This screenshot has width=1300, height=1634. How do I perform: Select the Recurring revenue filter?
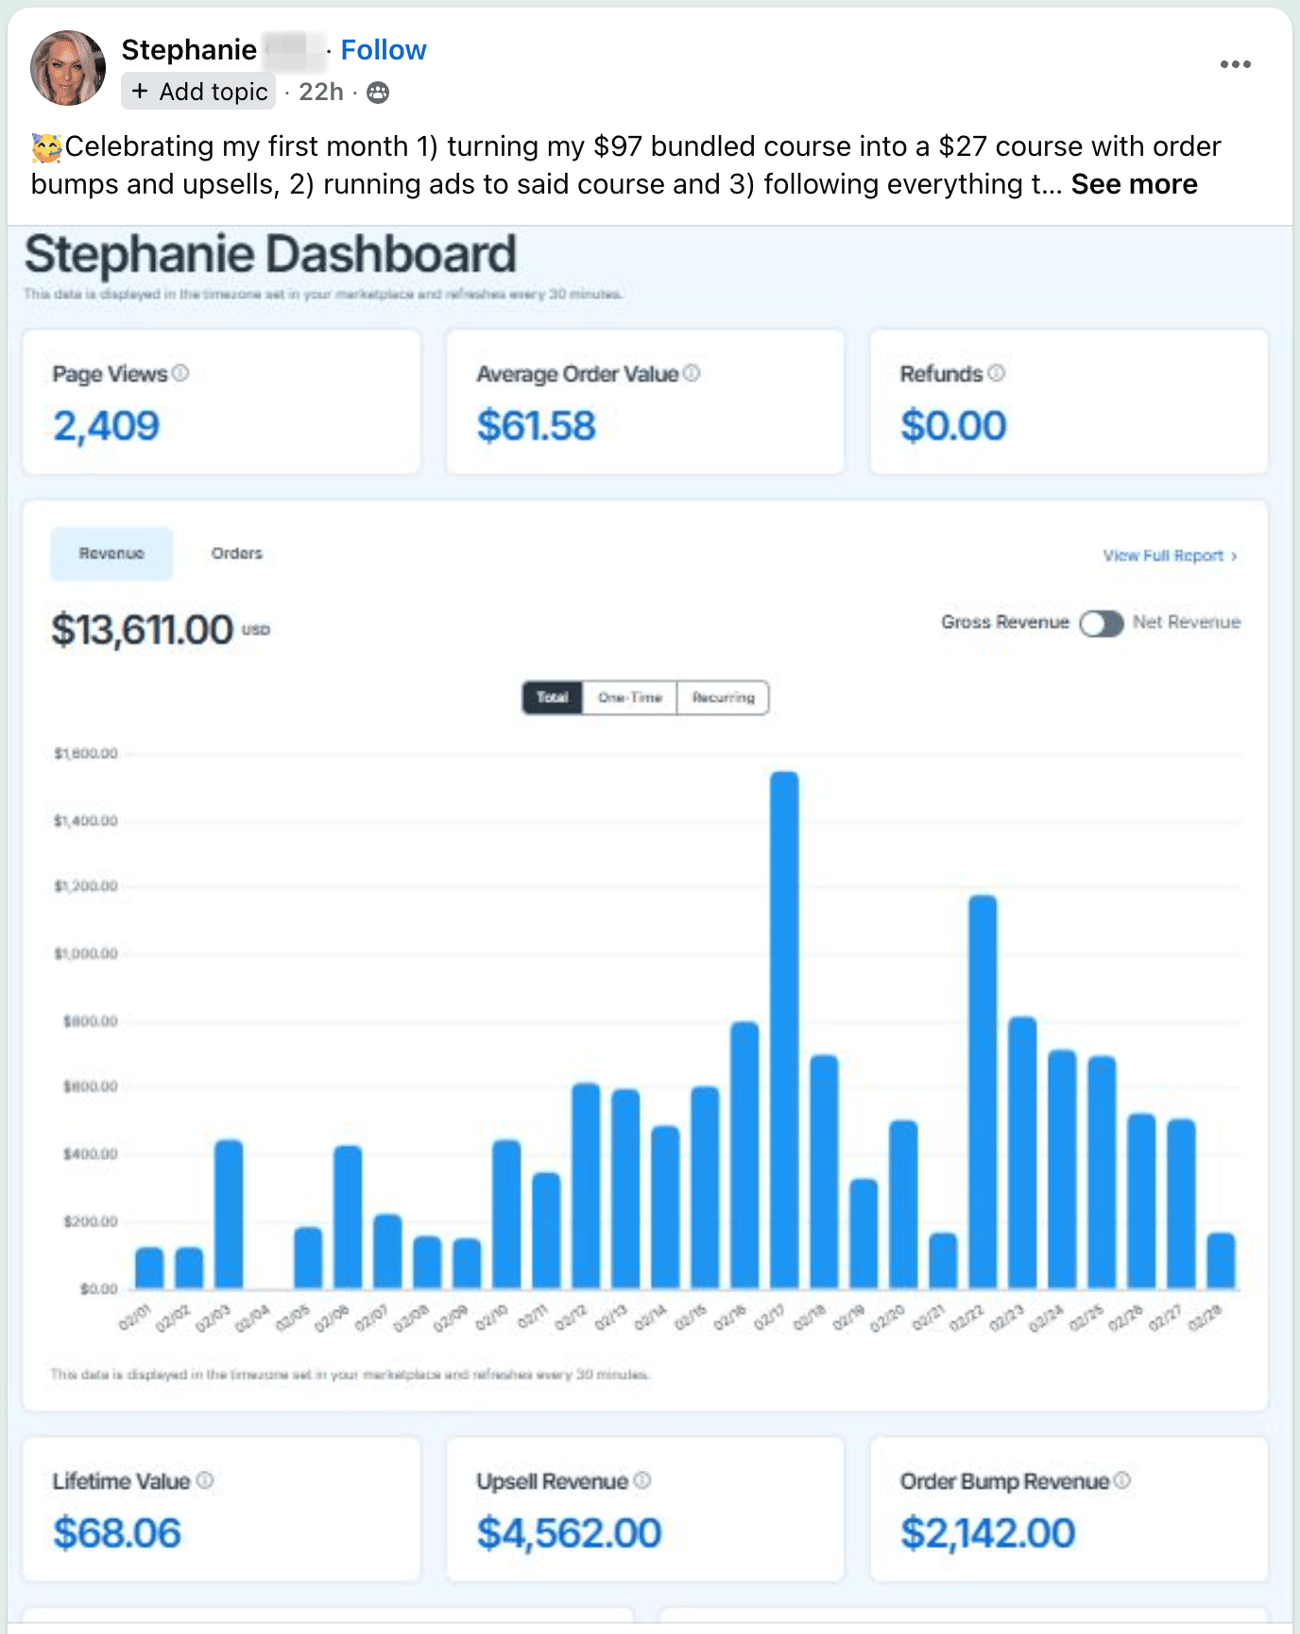tap(723, 697)
